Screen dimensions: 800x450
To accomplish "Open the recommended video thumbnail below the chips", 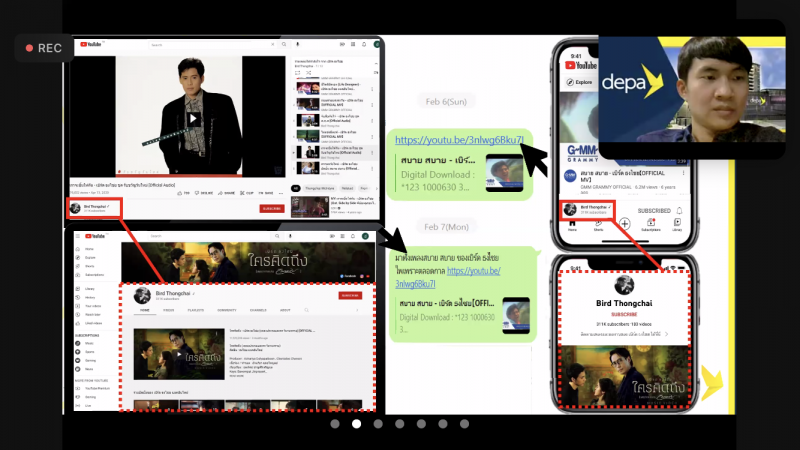I will tap(310, 207).
